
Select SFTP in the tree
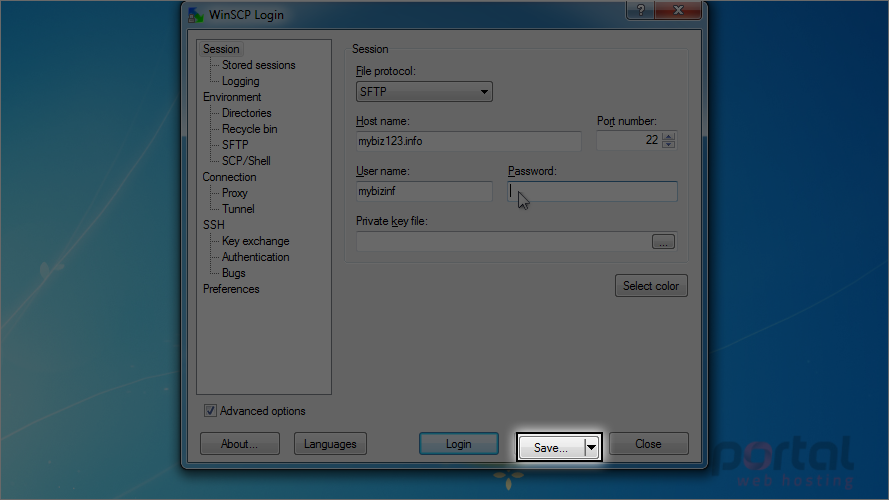click(235, 145)
